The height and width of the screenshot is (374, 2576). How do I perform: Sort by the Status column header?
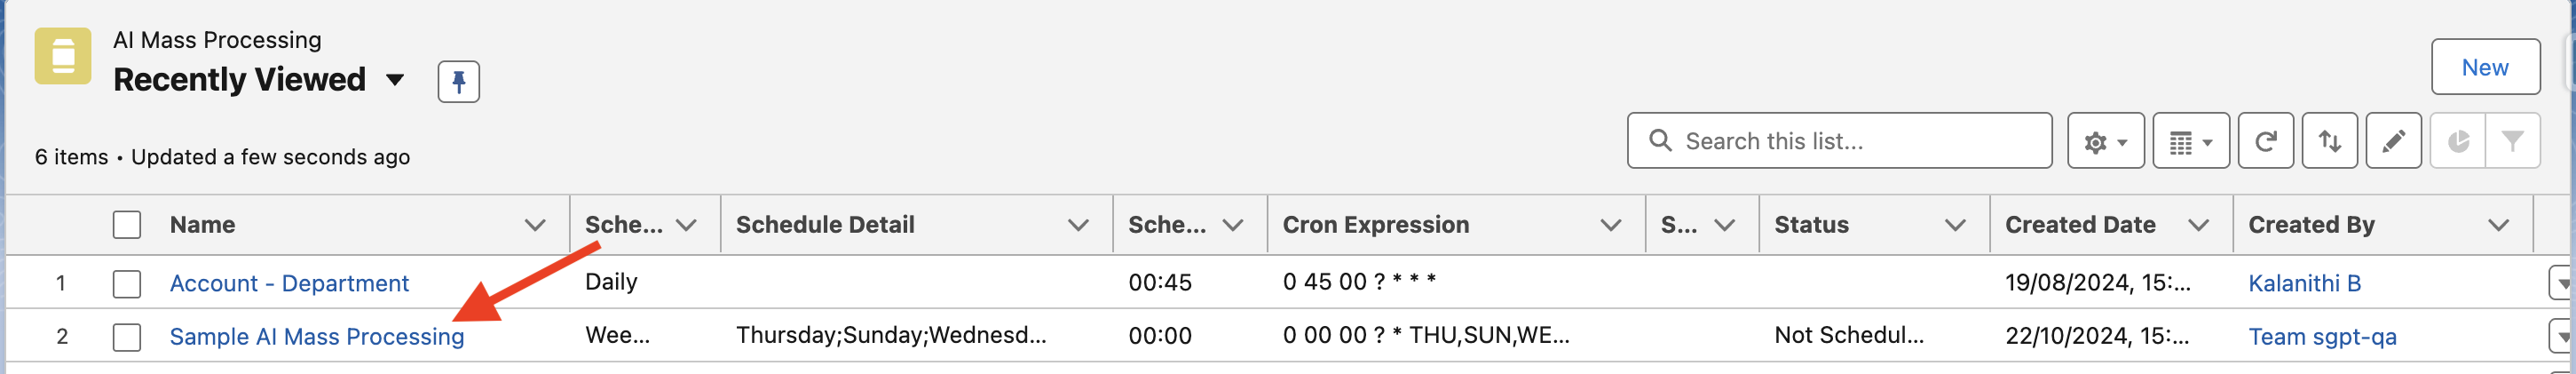pyautogui.click(x=1811, y=225)
